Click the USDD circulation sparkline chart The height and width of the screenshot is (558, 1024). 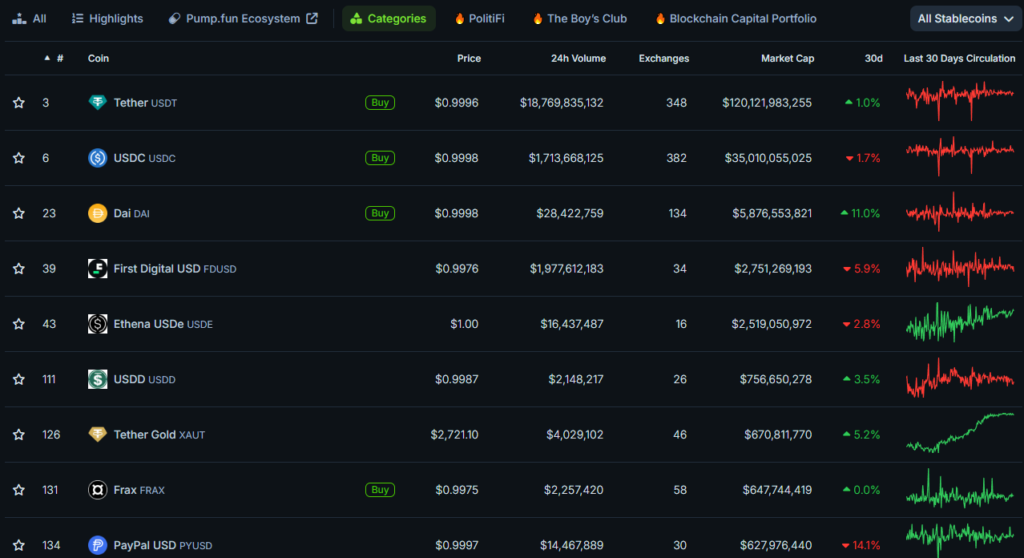(959, 377)
